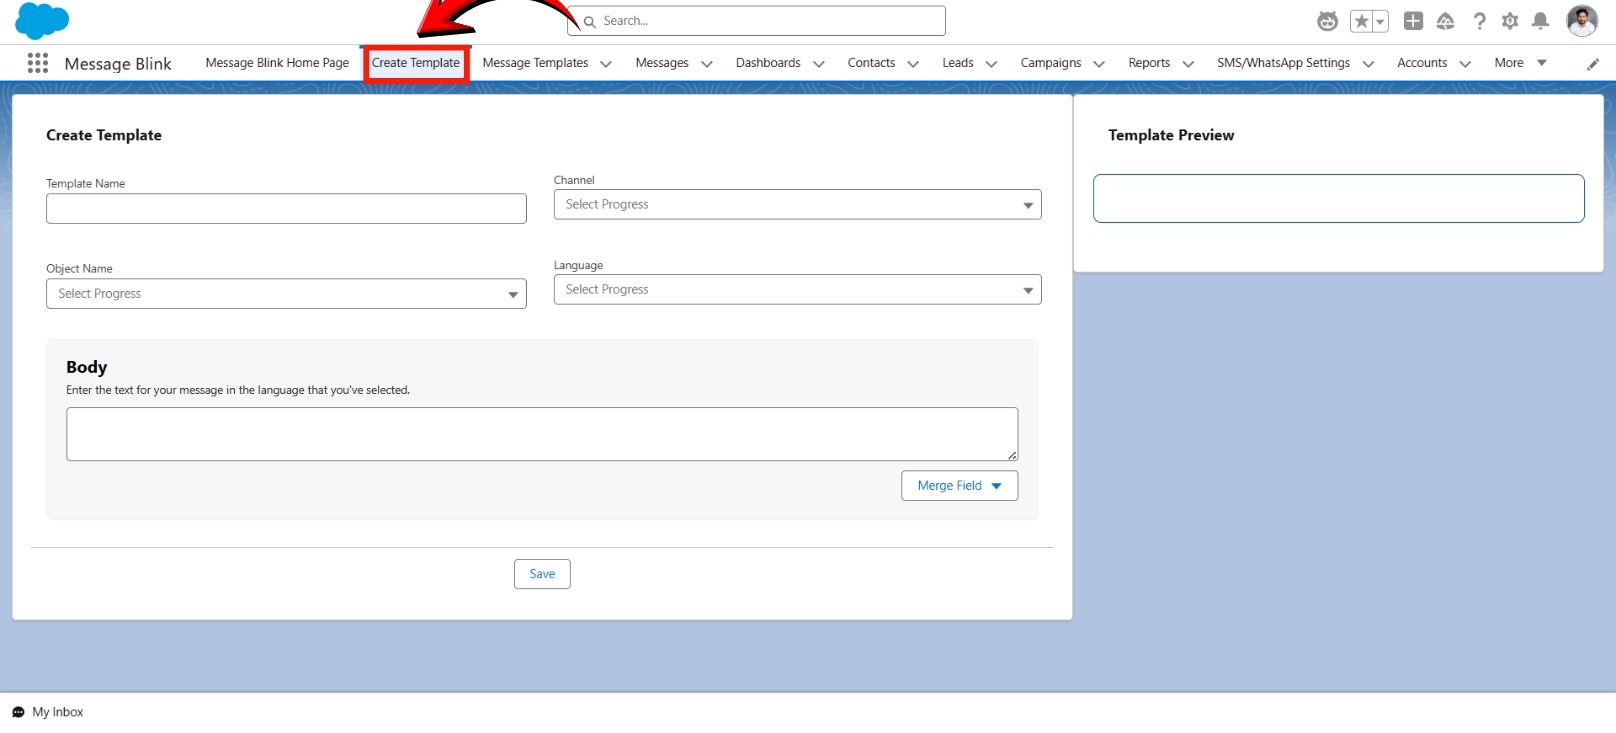Screen dimensions: 1616x733
Task: Click the global Search box
Action: (756, 21)
